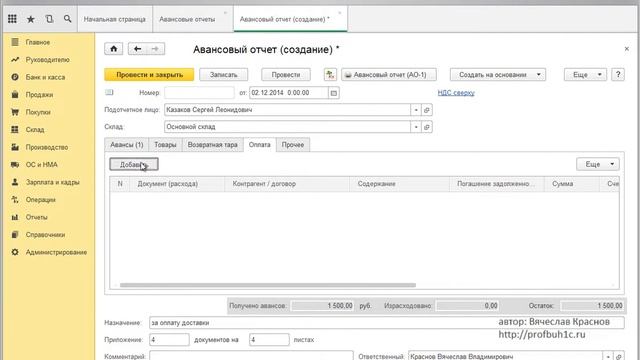Open help with question mark button
The width and height of the screenshot is (640, 360).
pos(618,75)
